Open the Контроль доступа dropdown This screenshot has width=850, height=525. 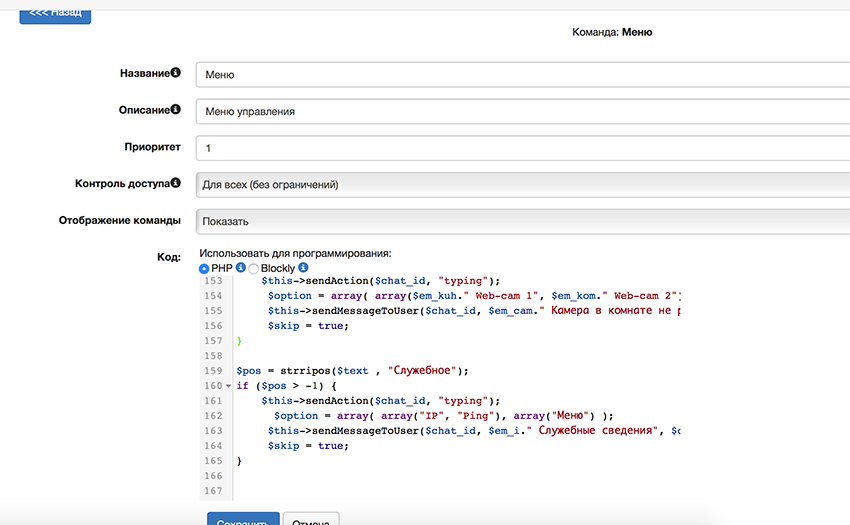tap(520, 185)
